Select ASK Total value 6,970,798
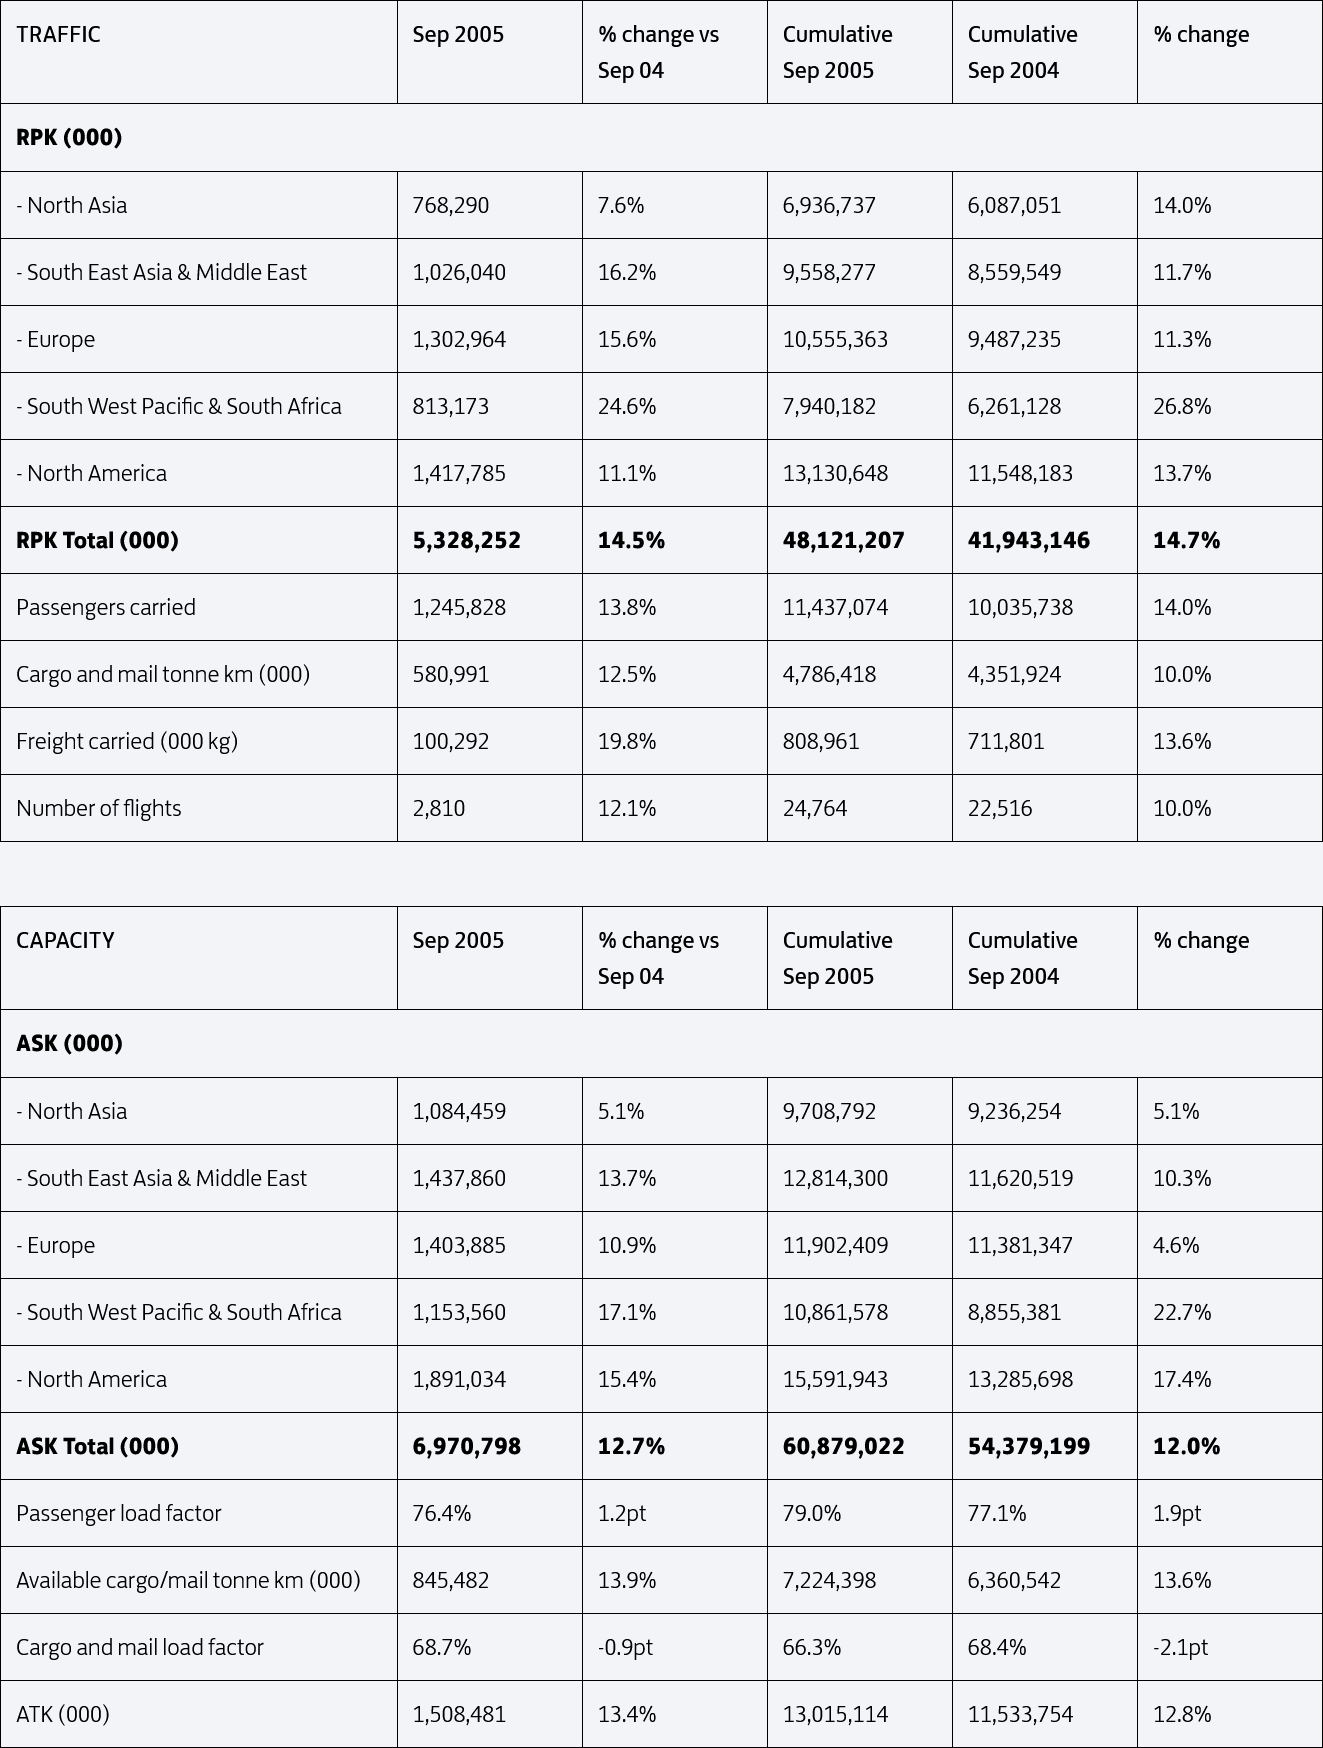Viewport: 1323px width, 1748px height. click(467, 1446)
